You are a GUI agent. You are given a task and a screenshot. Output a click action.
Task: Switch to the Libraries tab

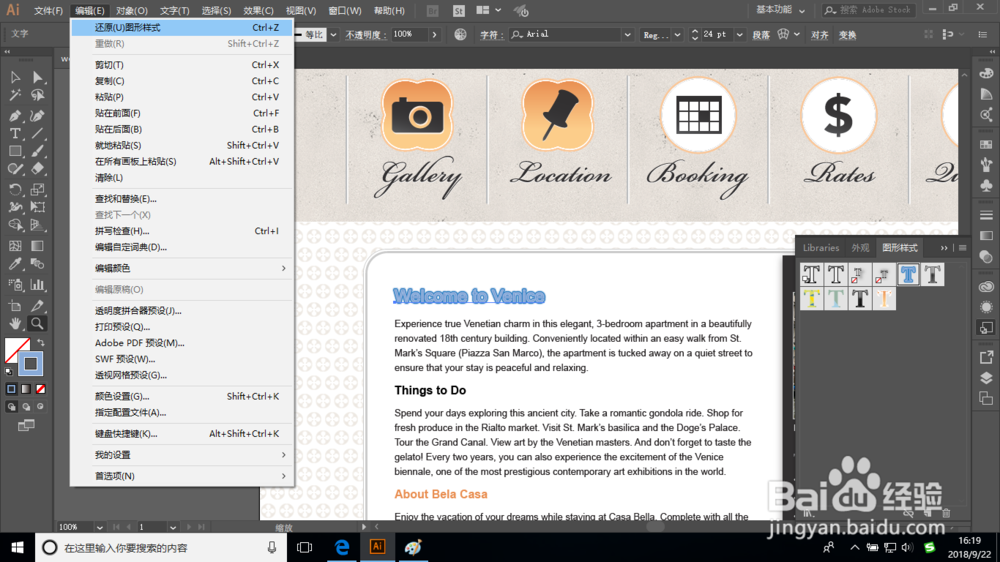[821, 248]
